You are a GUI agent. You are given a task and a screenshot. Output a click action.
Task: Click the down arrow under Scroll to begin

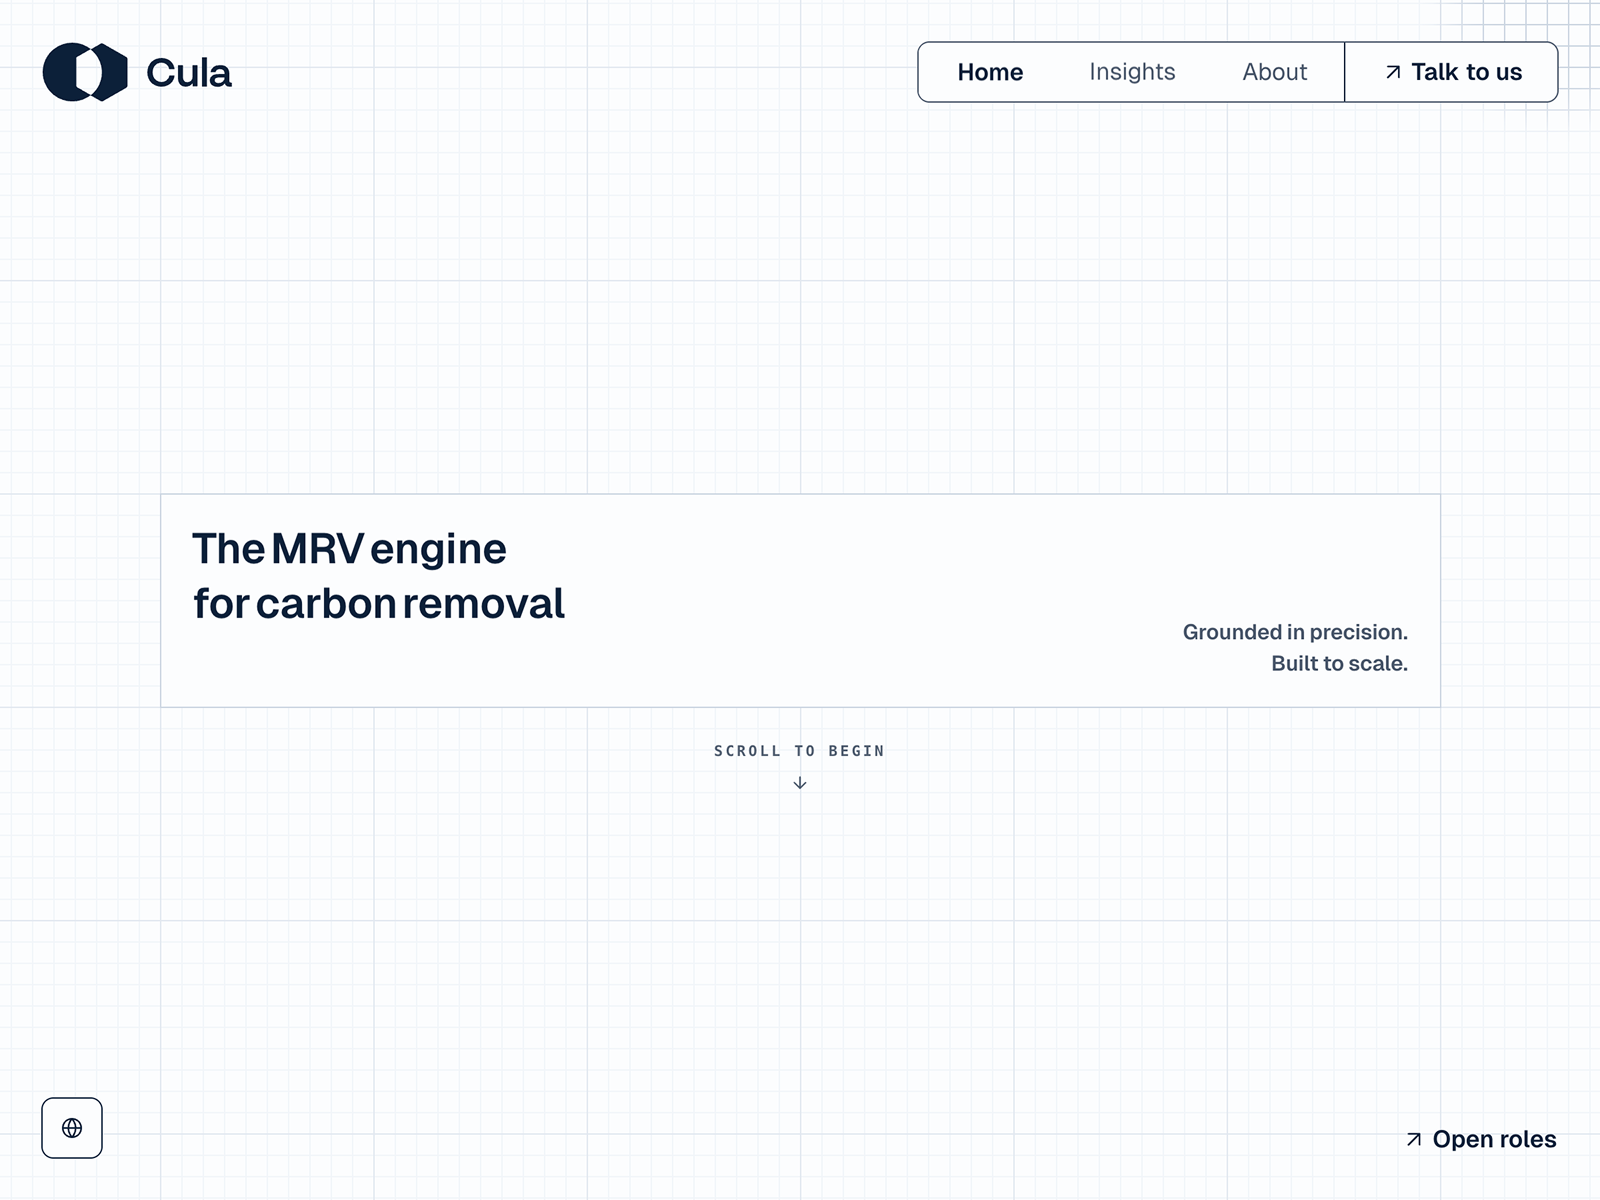[x=800, y=783]
